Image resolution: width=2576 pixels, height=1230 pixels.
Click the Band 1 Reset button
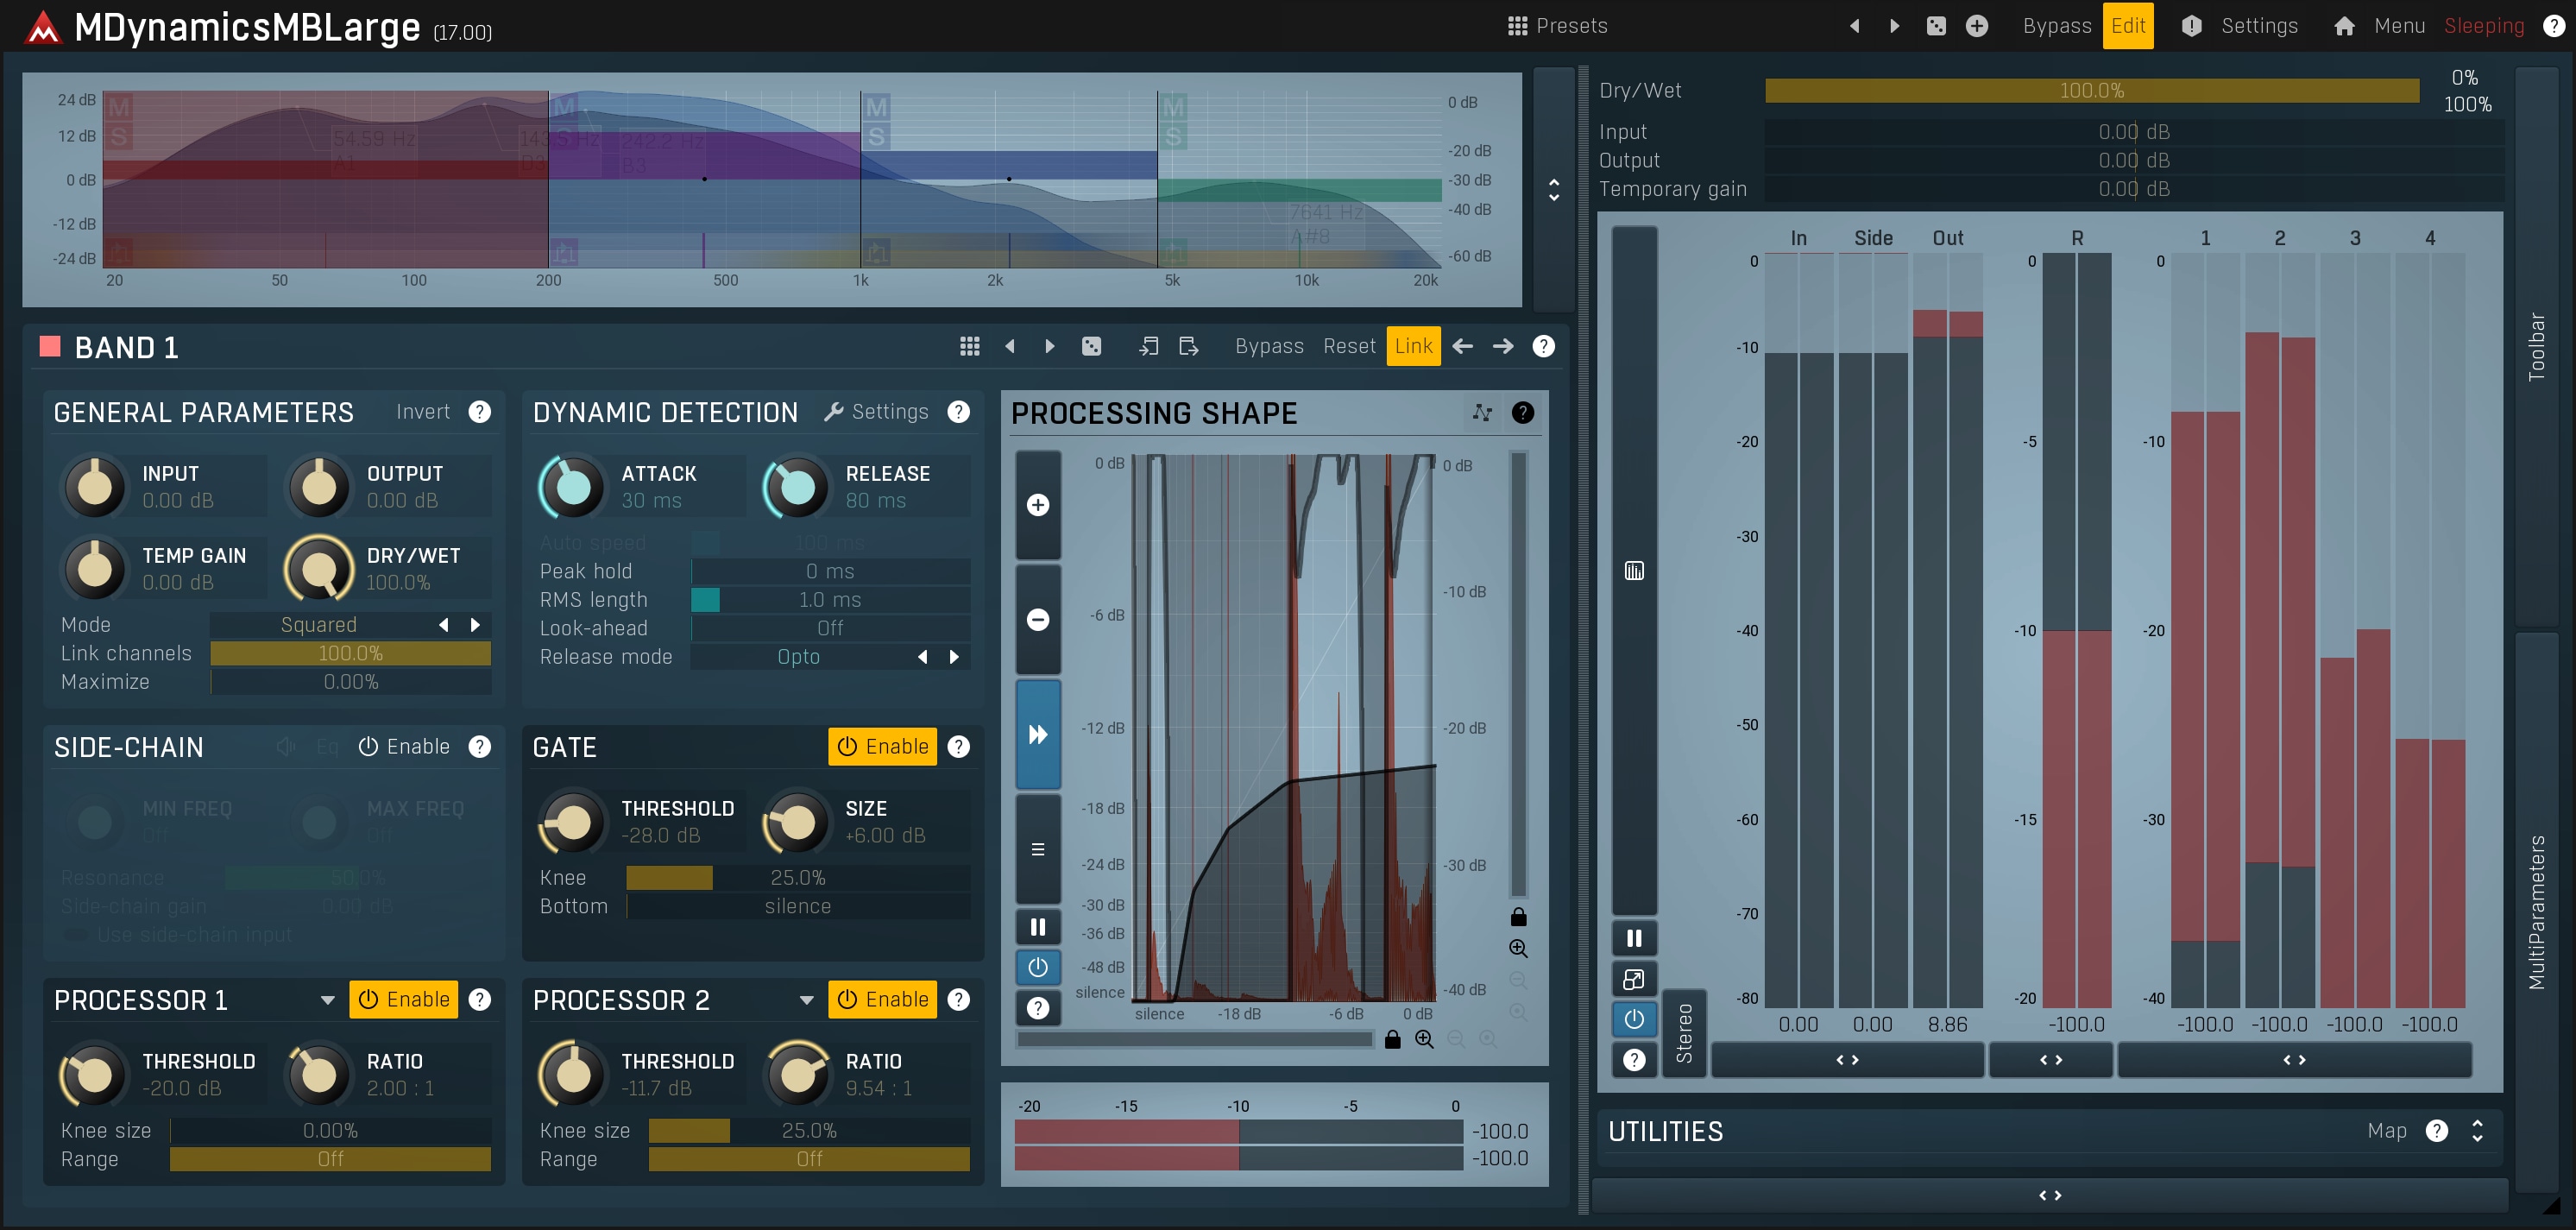click(1349, 346)
